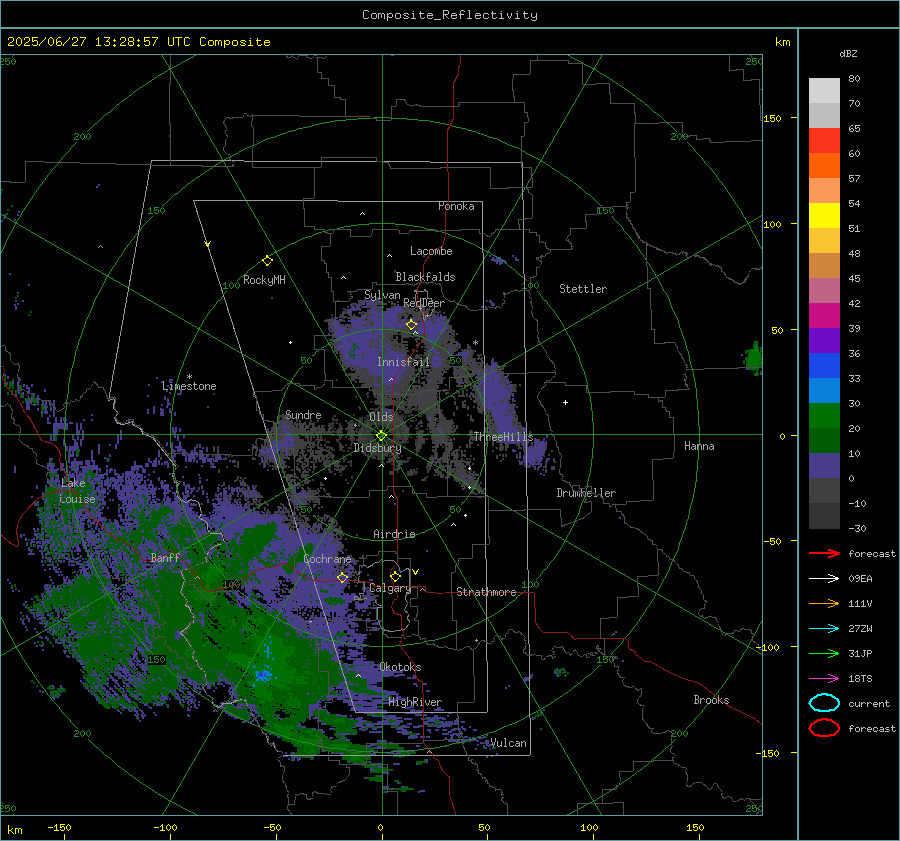Click the red forecast arrow in the legend
Image resolution: width=900 pixels, height=841 pixels.
824,553
